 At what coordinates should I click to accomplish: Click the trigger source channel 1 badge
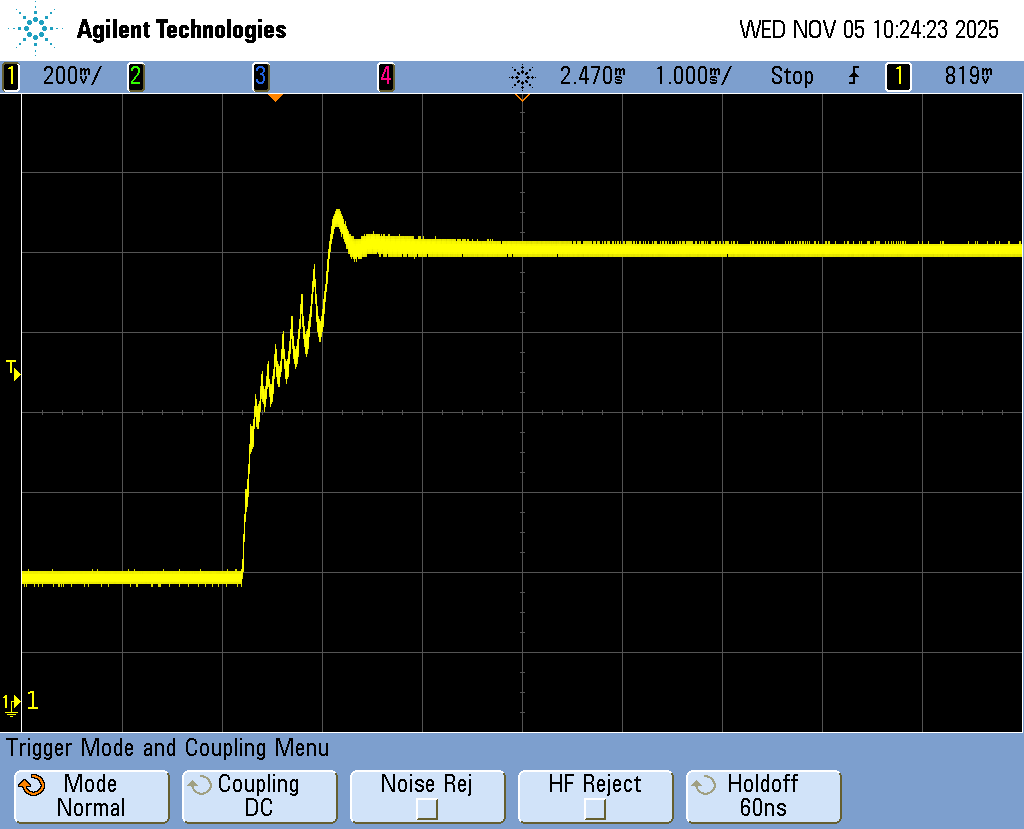pos(898,76)
